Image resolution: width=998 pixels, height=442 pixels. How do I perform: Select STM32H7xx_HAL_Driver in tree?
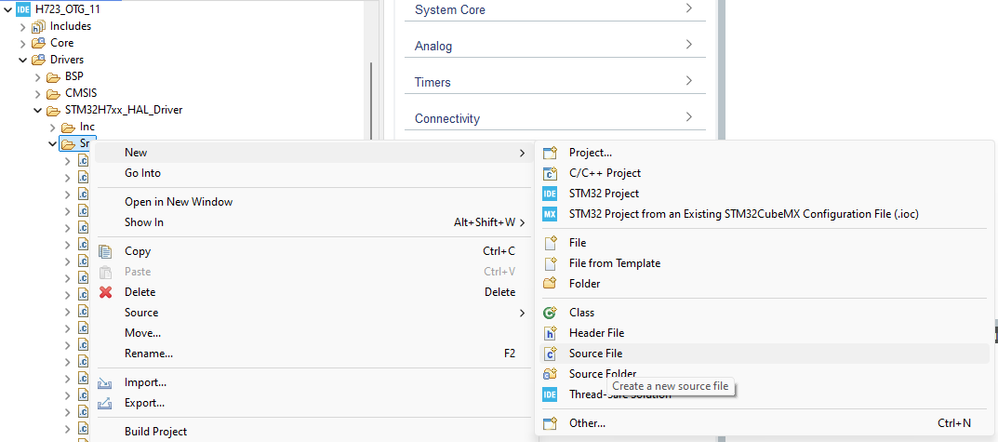pyautogui.click(x=123, y=110)
